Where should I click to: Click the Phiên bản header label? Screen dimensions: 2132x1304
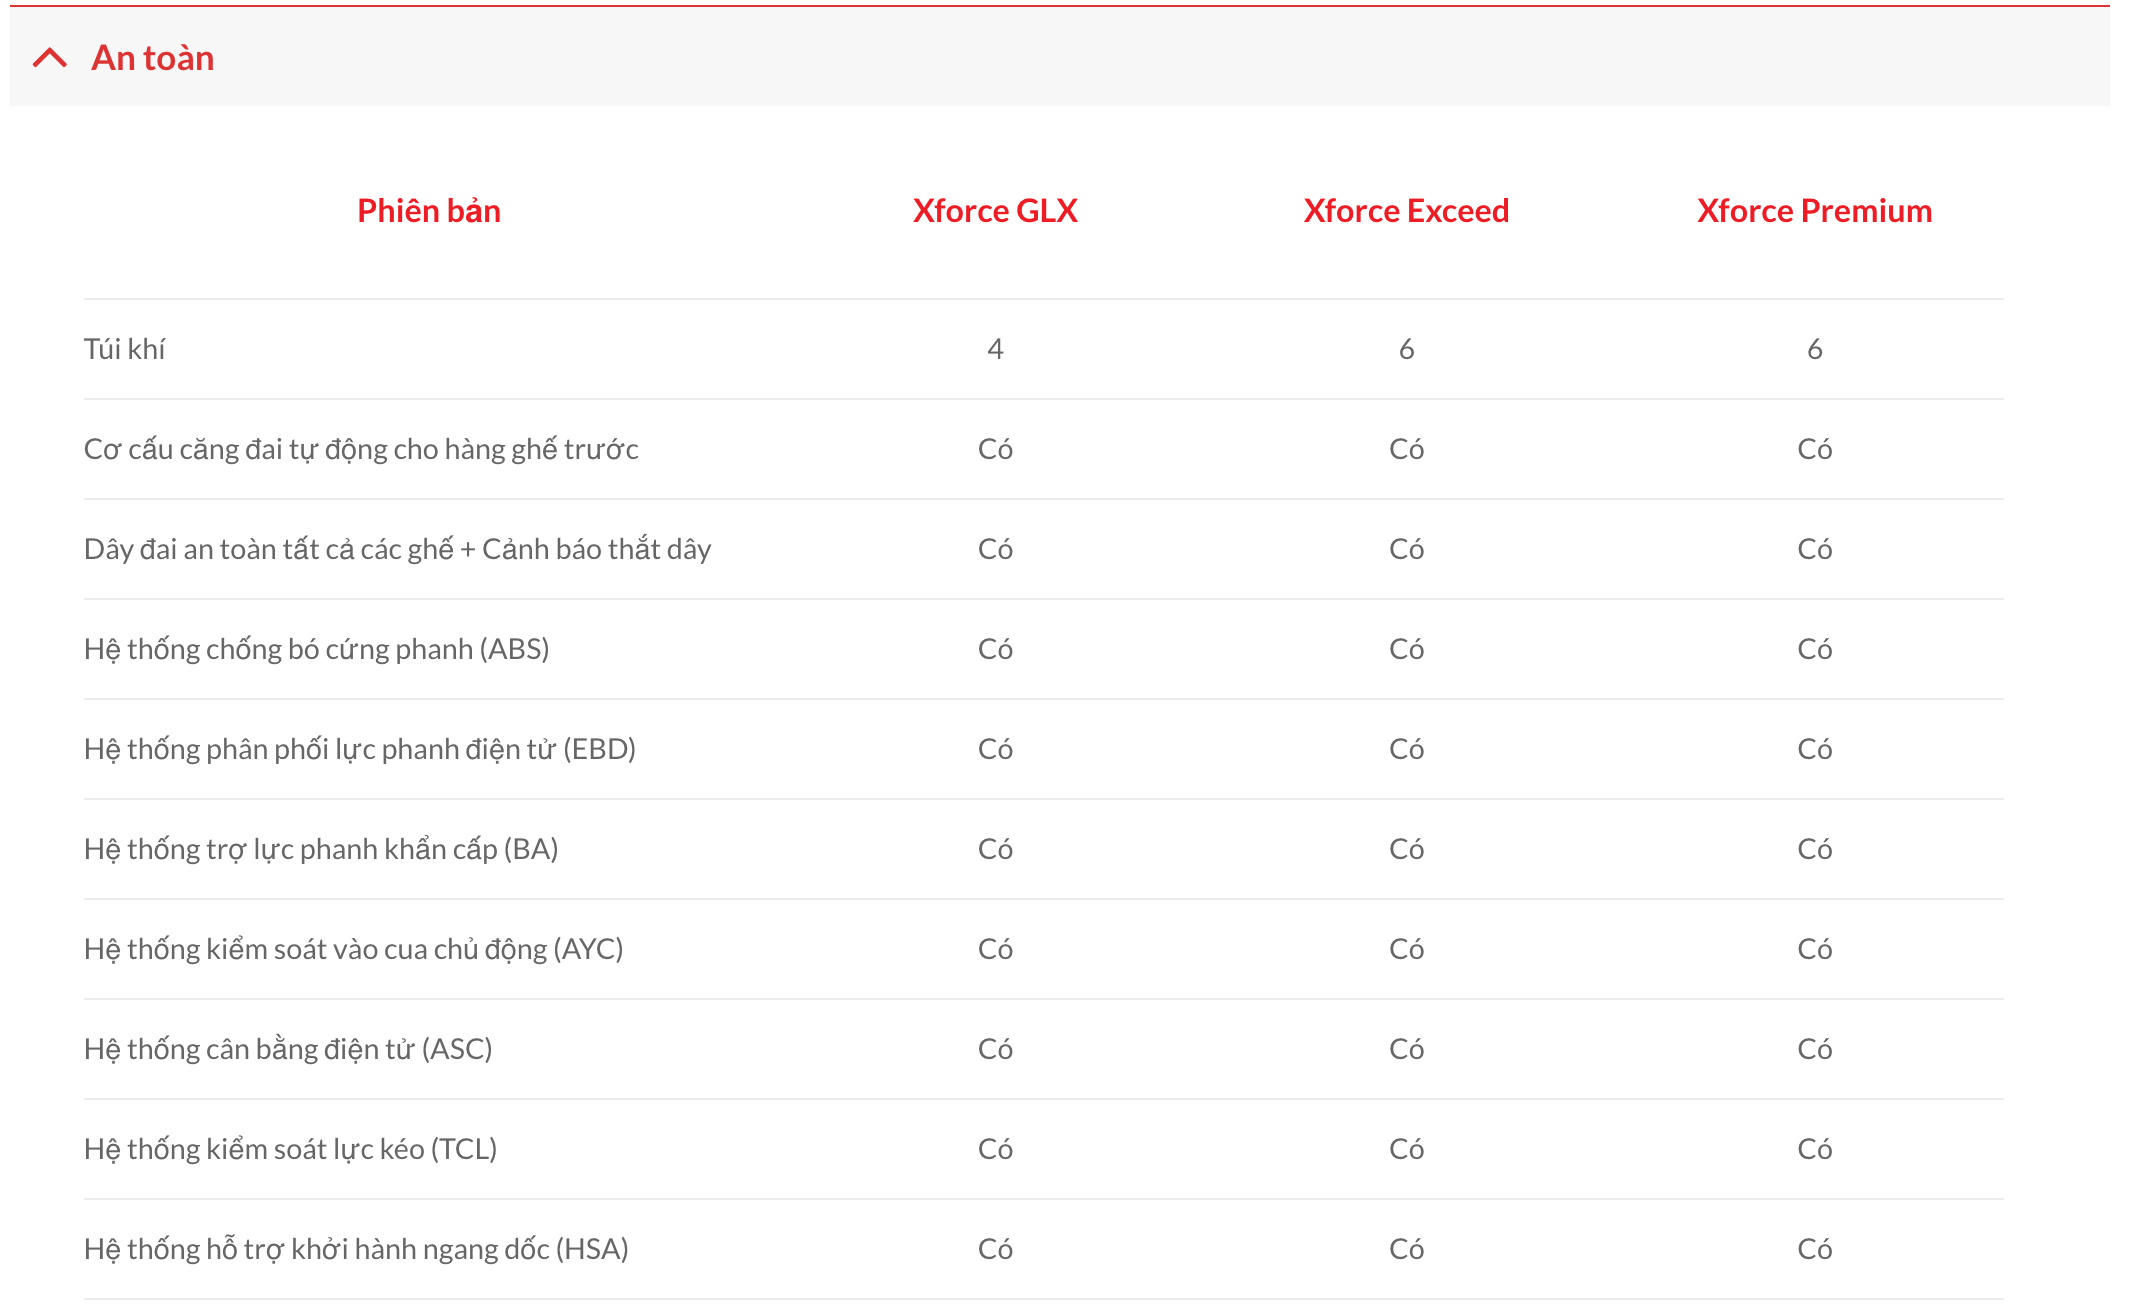coord(429,211)
